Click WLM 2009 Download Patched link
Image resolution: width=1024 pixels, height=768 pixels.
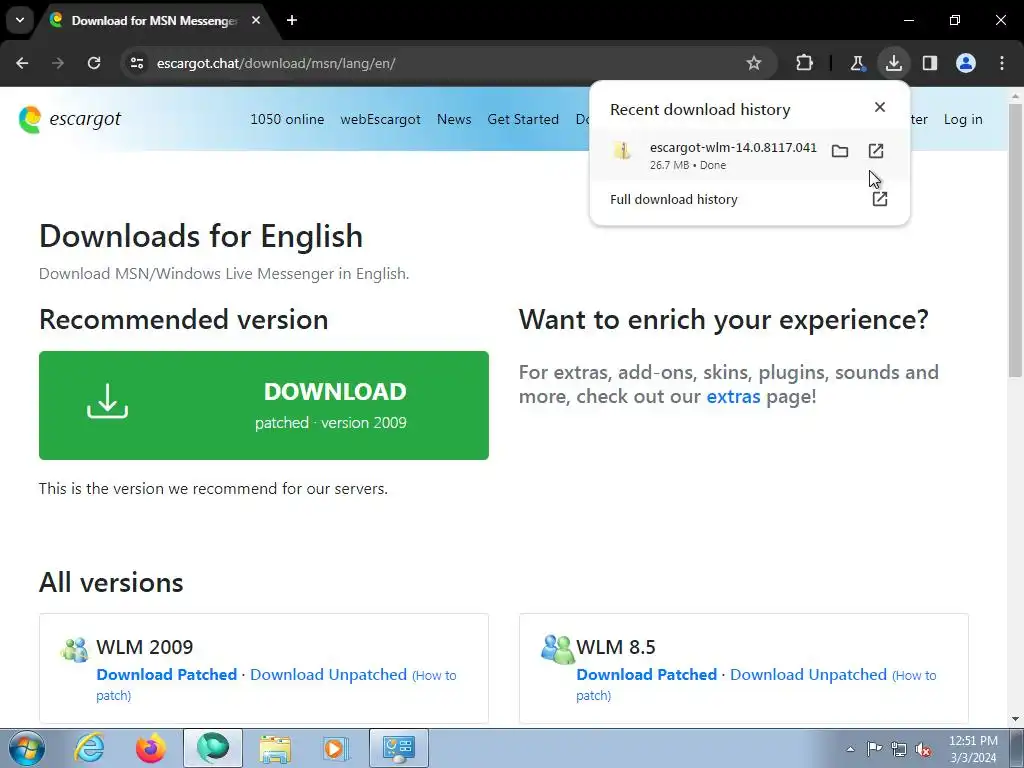coord(167,675)
